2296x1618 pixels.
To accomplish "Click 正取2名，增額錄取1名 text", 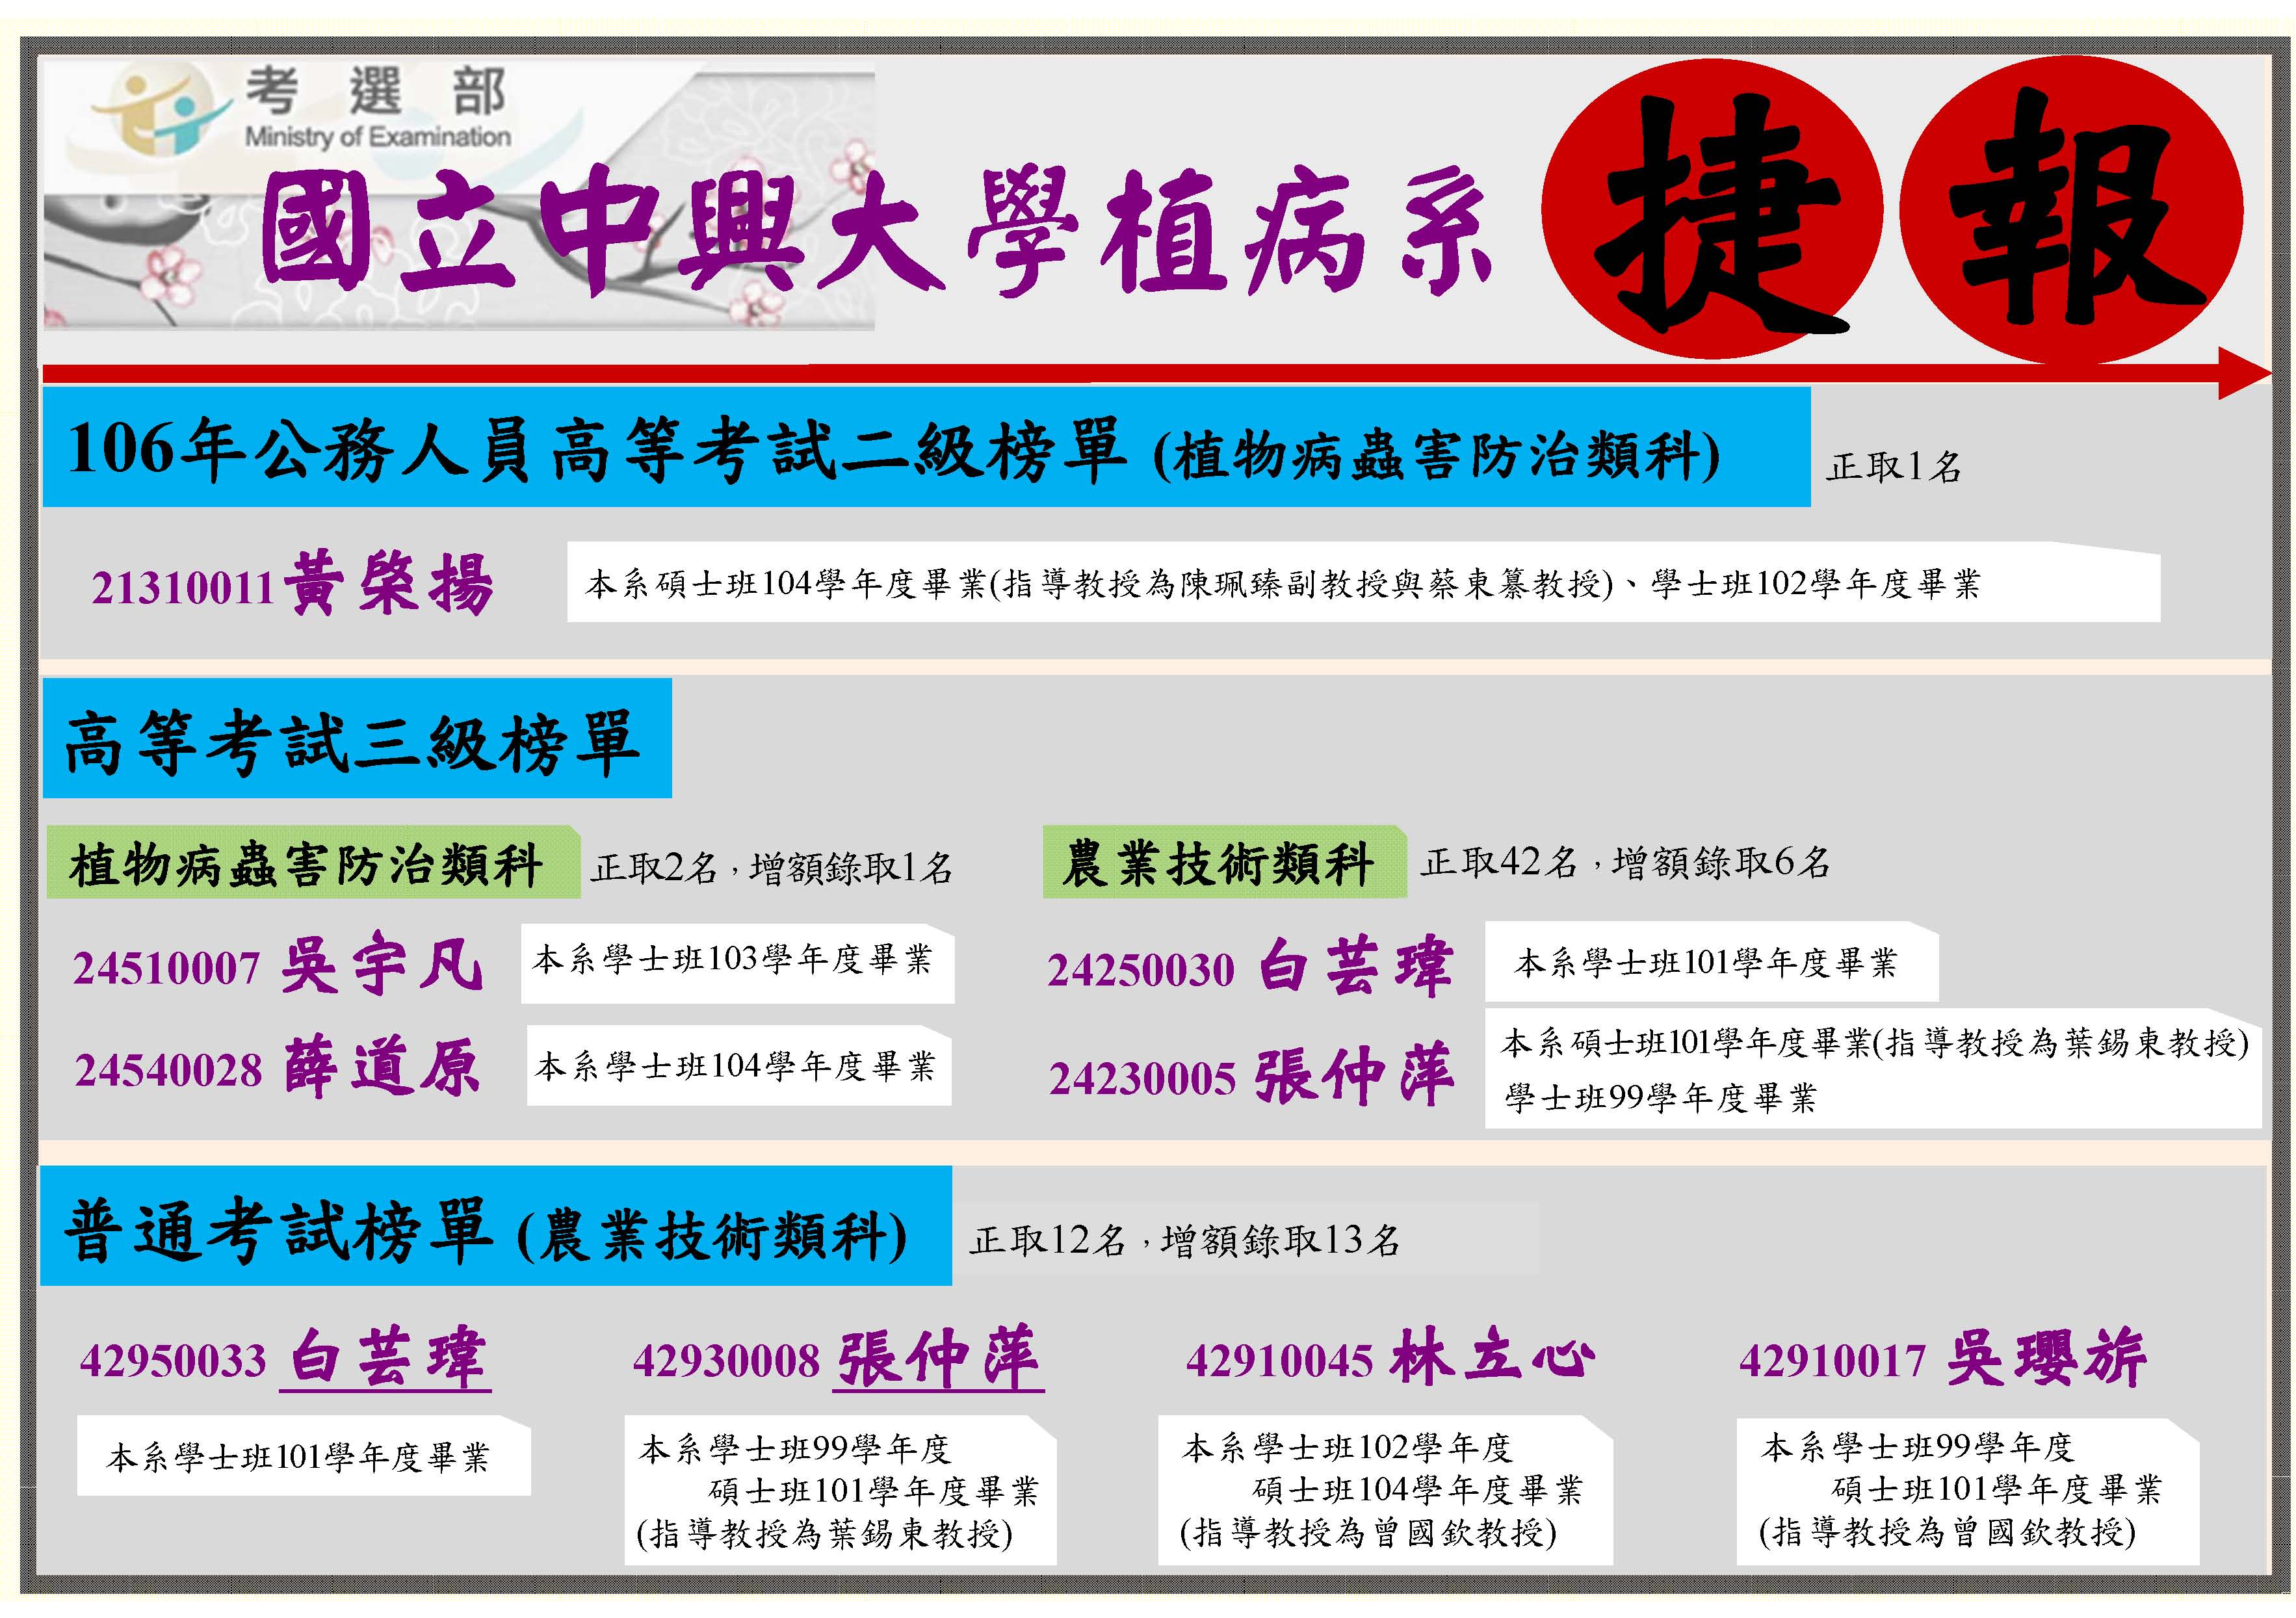I will tap(771, 867).
